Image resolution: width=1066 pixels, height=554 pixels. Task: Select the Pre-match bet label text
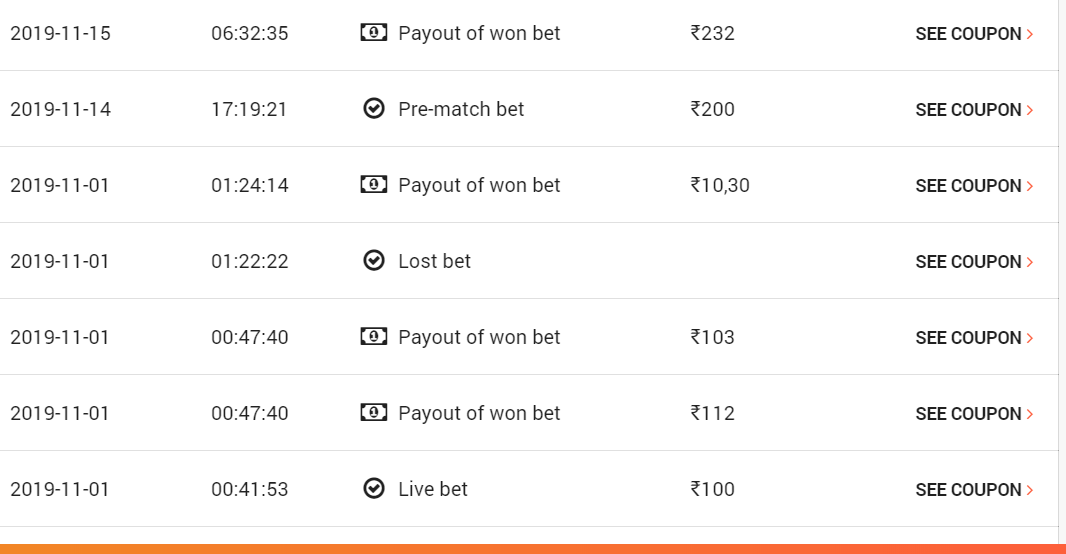tap(461, 109)
